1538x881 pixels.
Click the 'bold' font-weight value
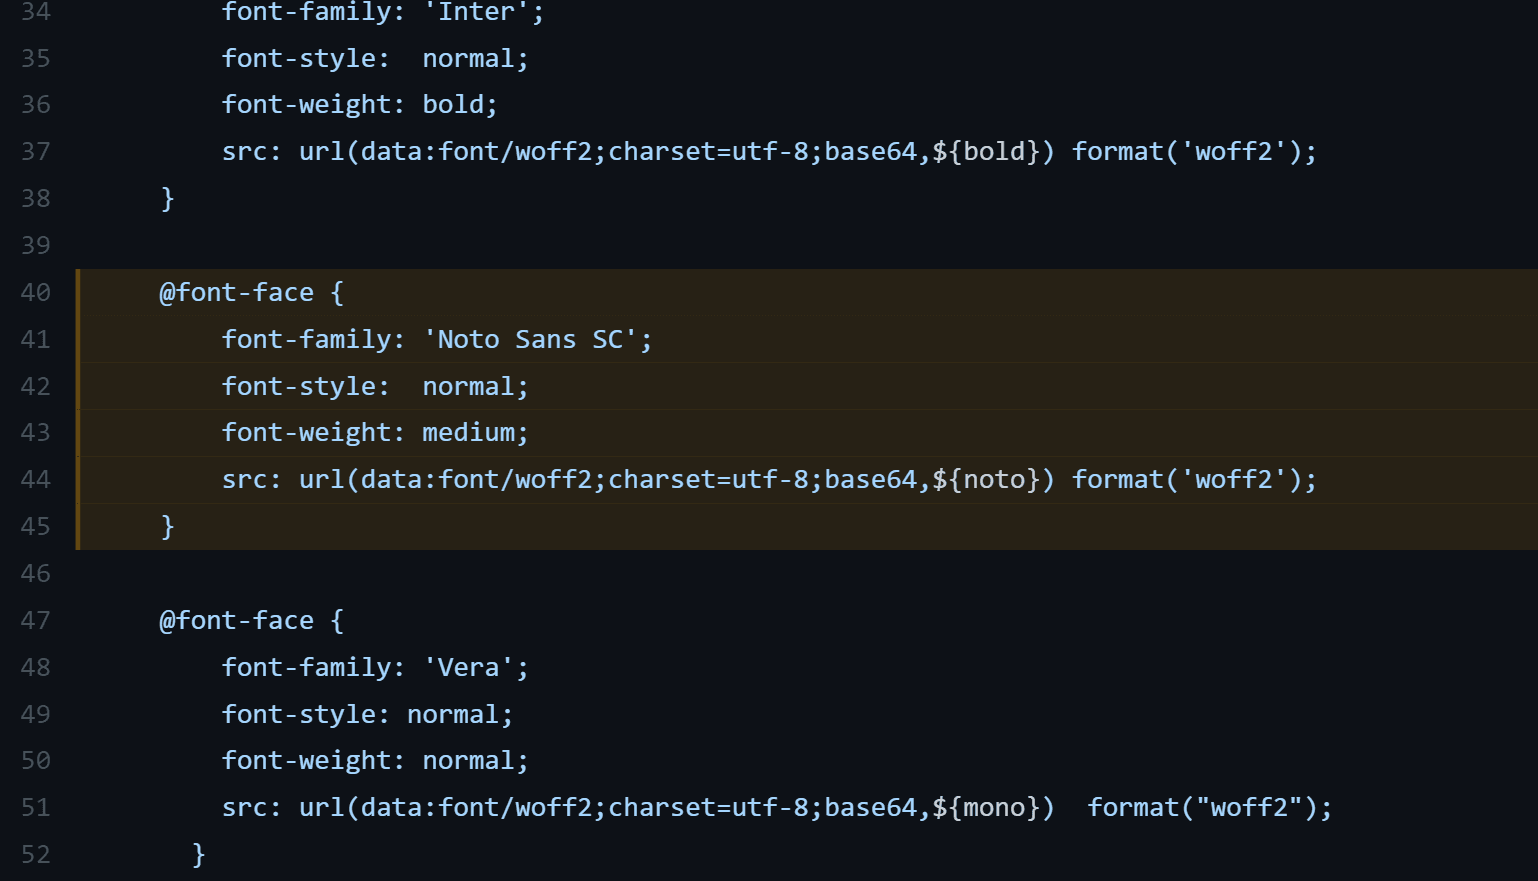tap(453, 104)
